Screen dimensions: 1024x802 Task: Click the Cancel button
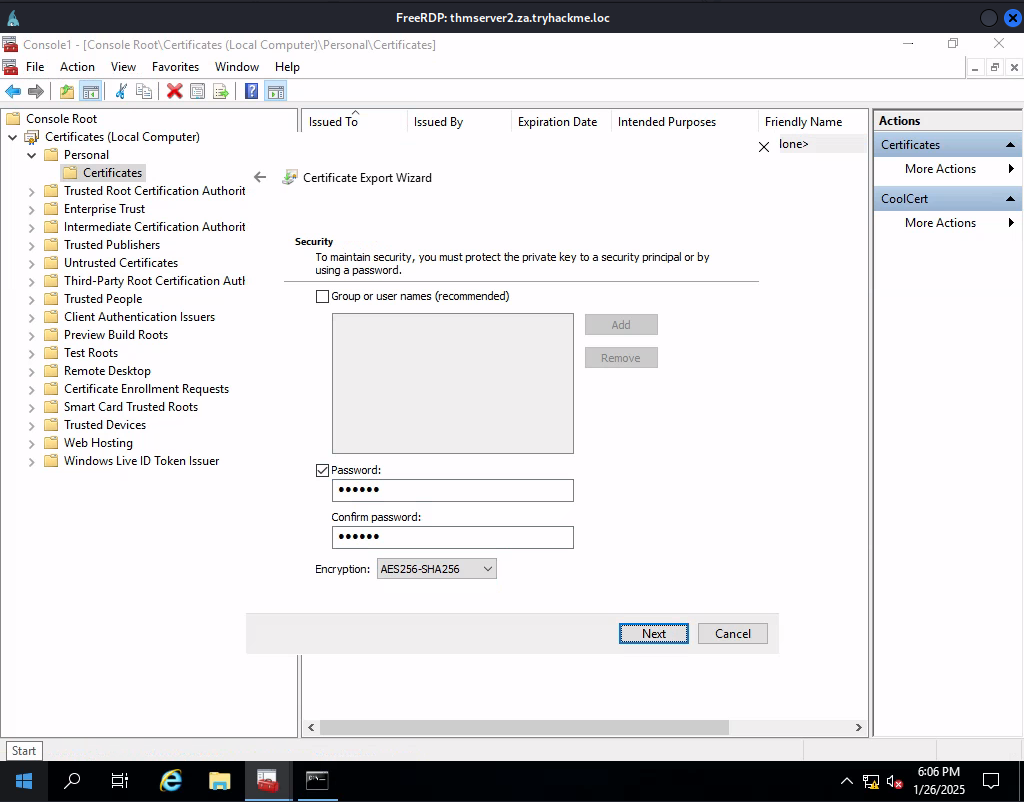(733, 634)
